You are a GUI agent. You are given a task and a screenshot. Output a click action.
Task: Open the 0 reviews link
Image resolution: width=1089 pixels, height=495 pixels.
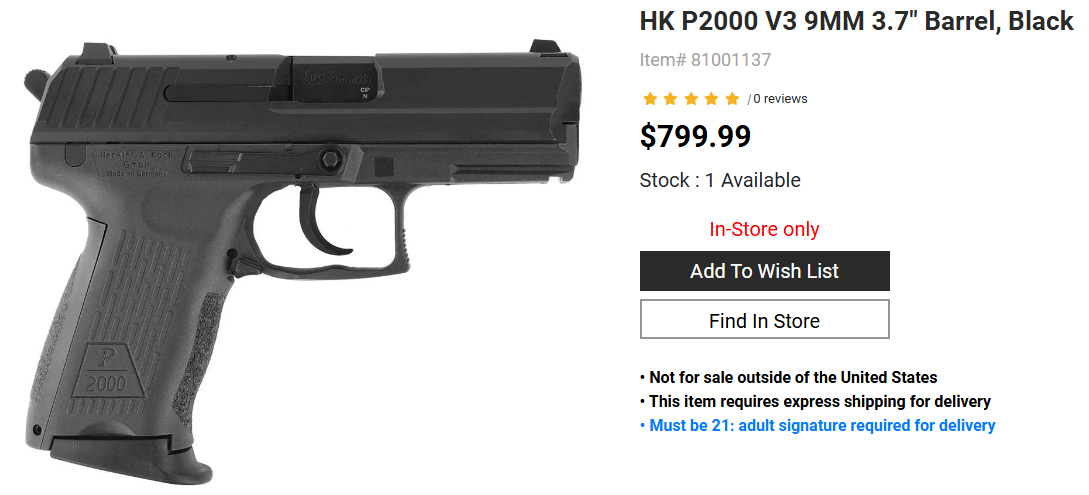[780, 99]
